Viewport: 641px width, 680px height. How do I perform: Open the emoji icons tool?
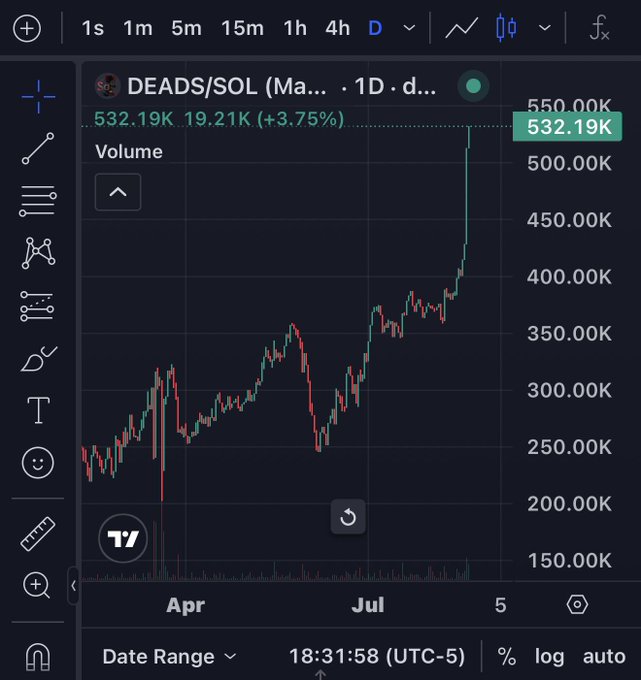[x=38, y=463]
